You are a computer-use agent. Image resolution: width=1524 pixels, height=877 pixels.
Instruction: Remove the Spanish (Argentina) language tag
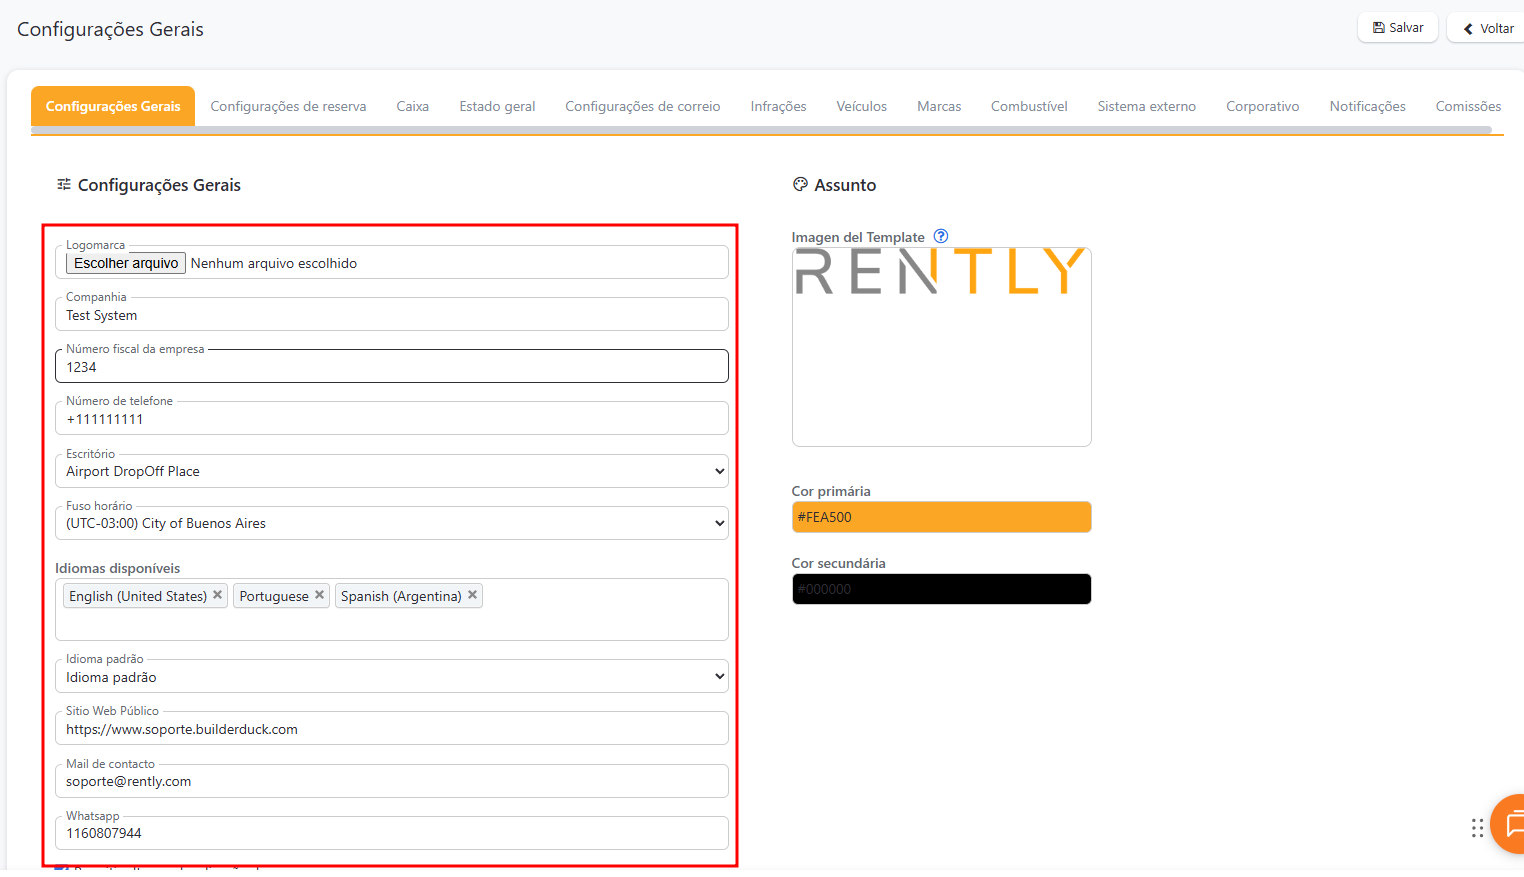tap(472, 595)
